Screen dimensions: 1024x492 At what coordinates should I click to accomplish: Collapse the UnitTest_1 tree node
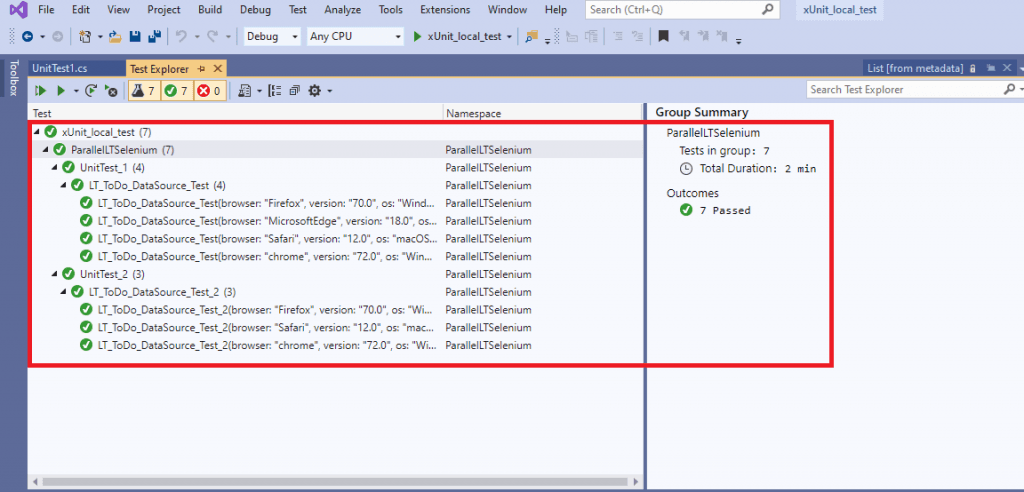pyautogui.click(x=55, y=167)
